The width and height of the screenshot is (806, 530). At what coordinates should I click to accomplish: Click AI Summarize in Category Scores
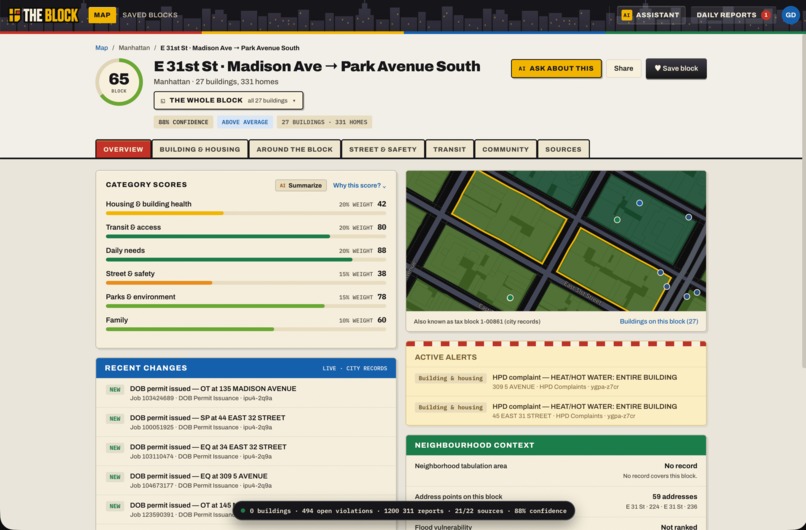point(301,186)
